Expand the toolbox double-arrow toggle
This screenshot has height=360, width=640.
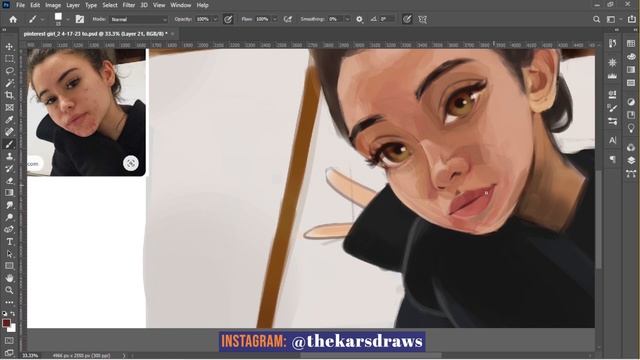[x=4, y=30]
